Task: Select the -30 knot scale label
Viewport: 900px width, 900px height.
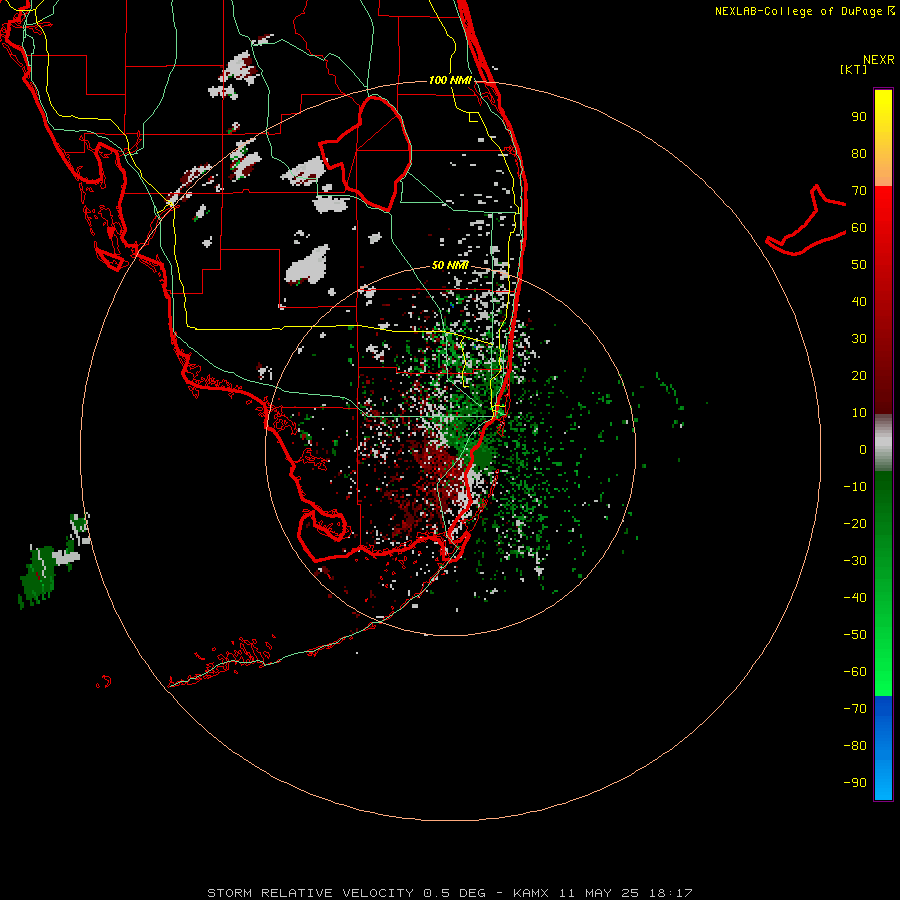Action: 855,561
